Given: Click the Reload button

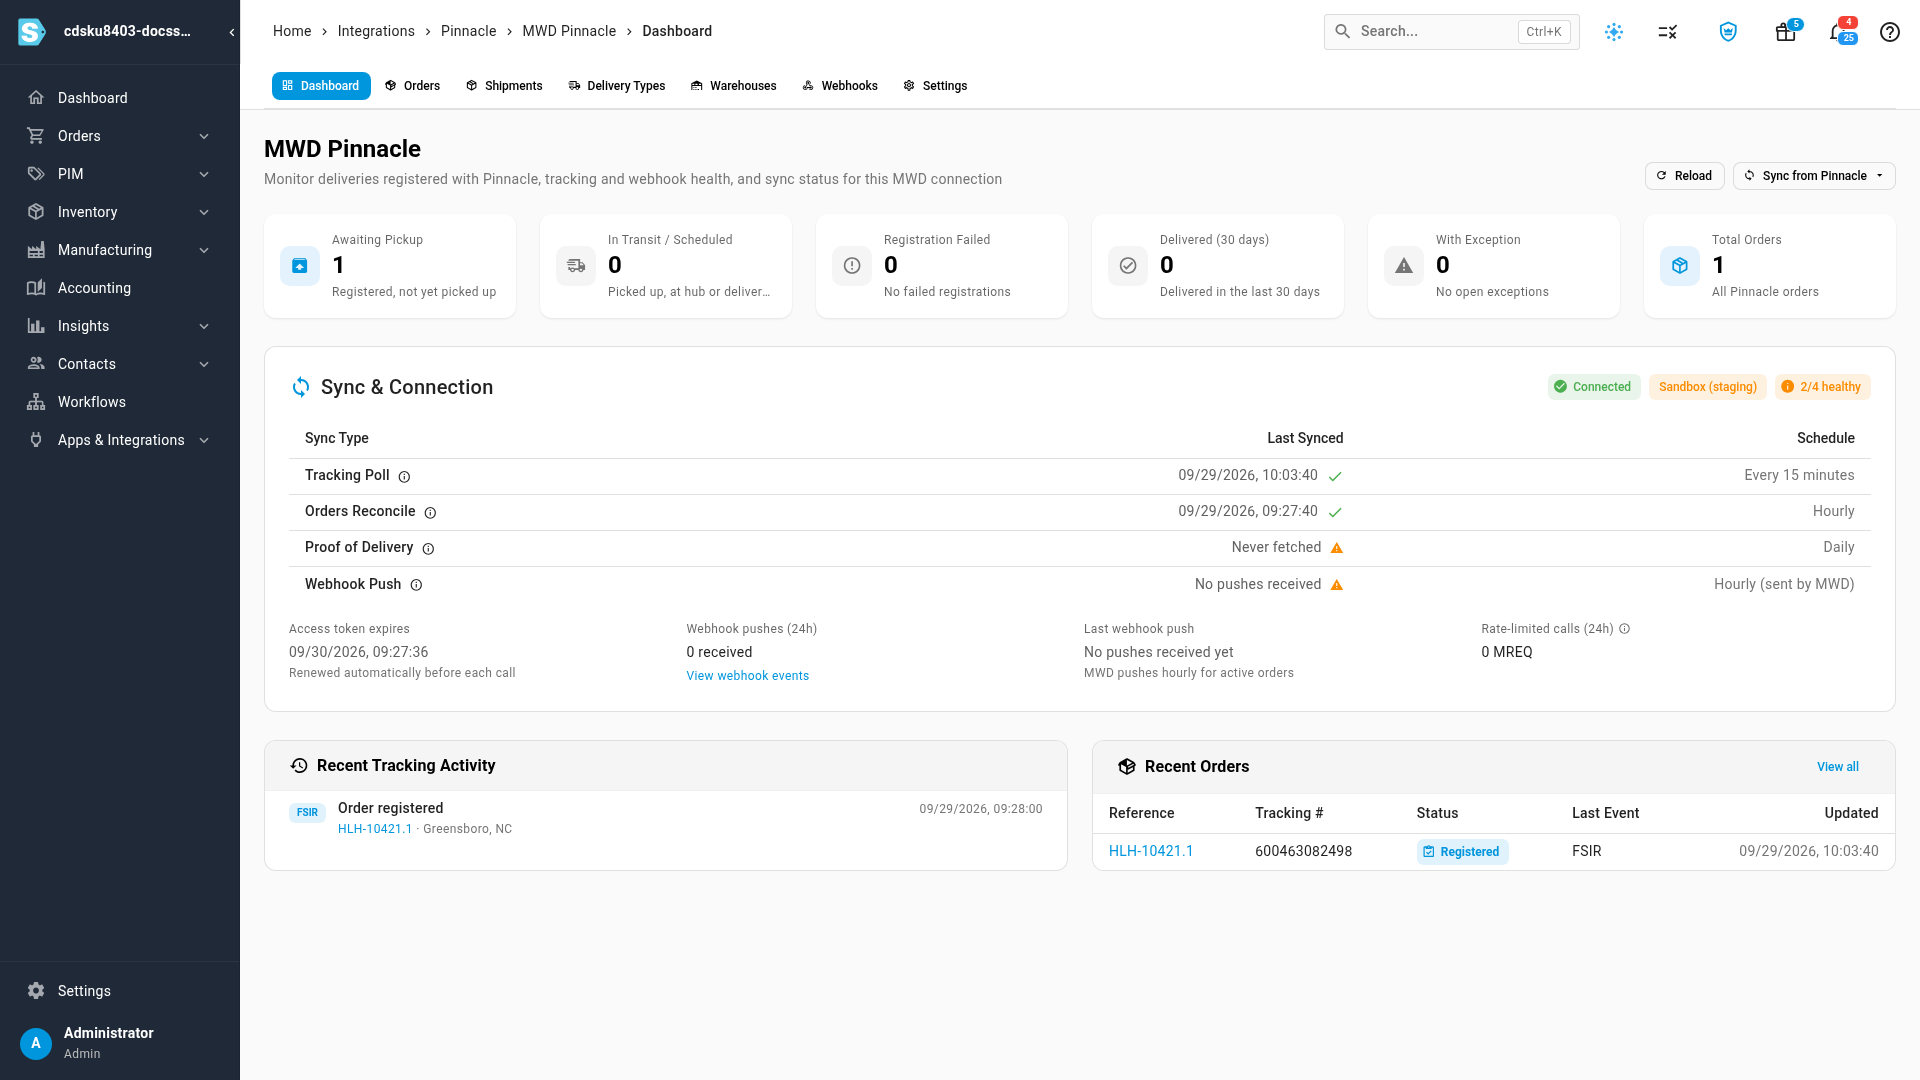Looking at the screenshot, I should click(x=1684, y=176).
